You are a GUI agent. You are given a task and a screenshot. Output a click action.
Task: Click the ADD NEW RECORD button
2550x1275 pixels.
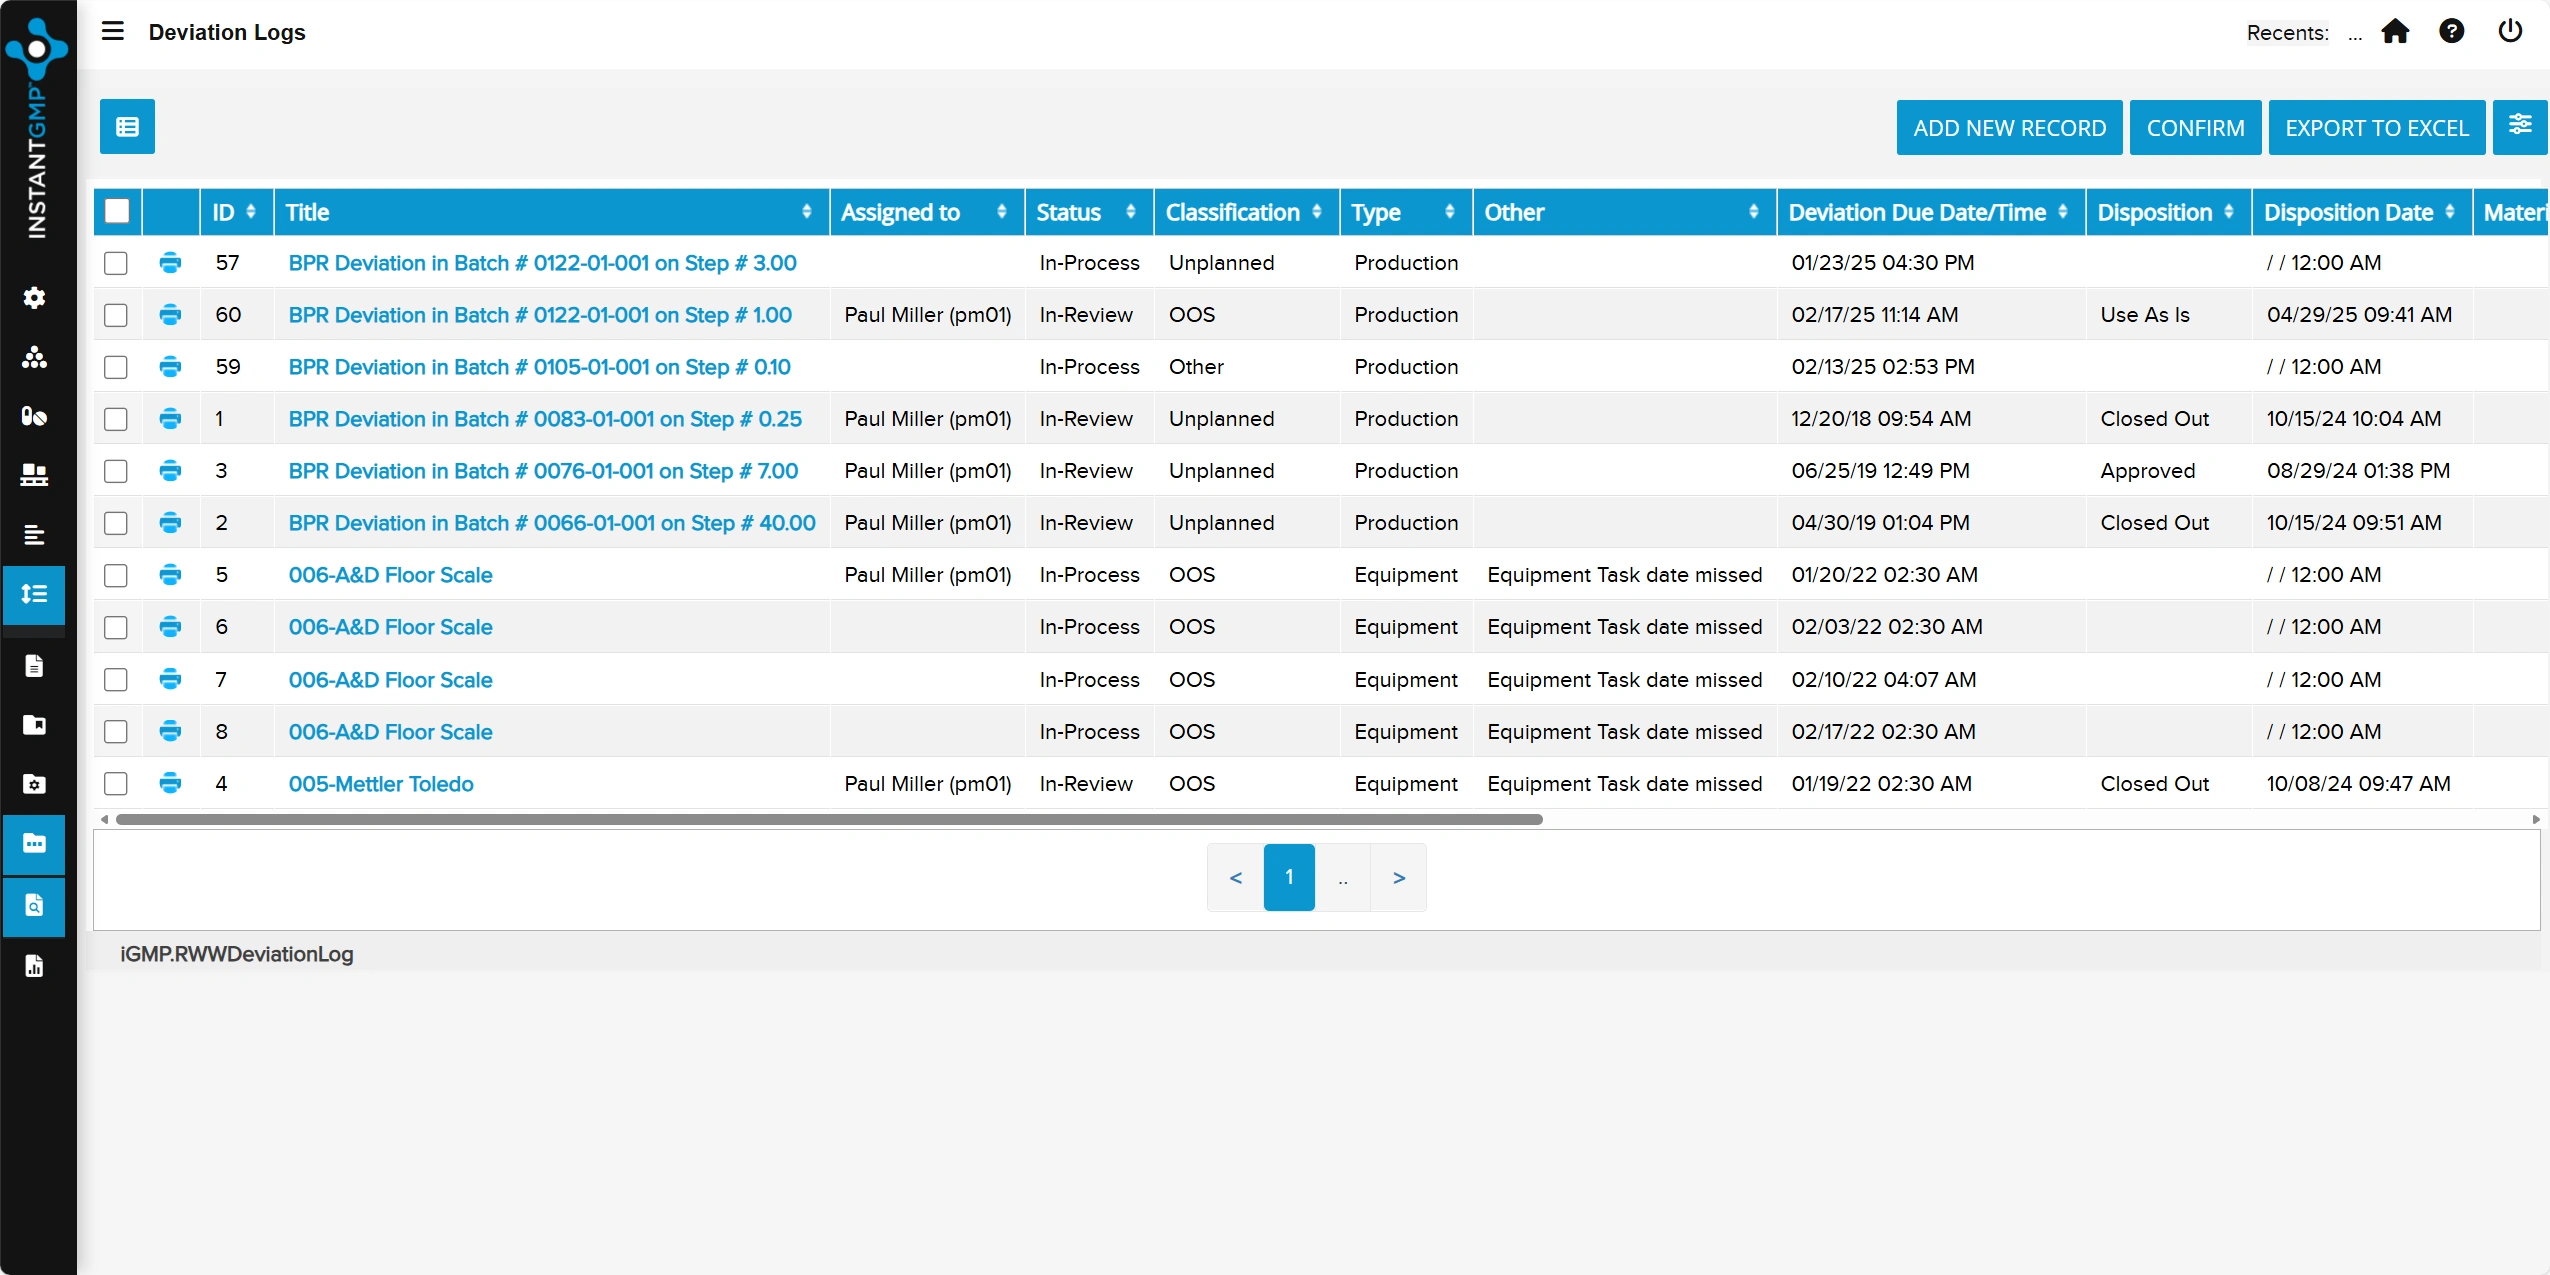(2009, 127)
